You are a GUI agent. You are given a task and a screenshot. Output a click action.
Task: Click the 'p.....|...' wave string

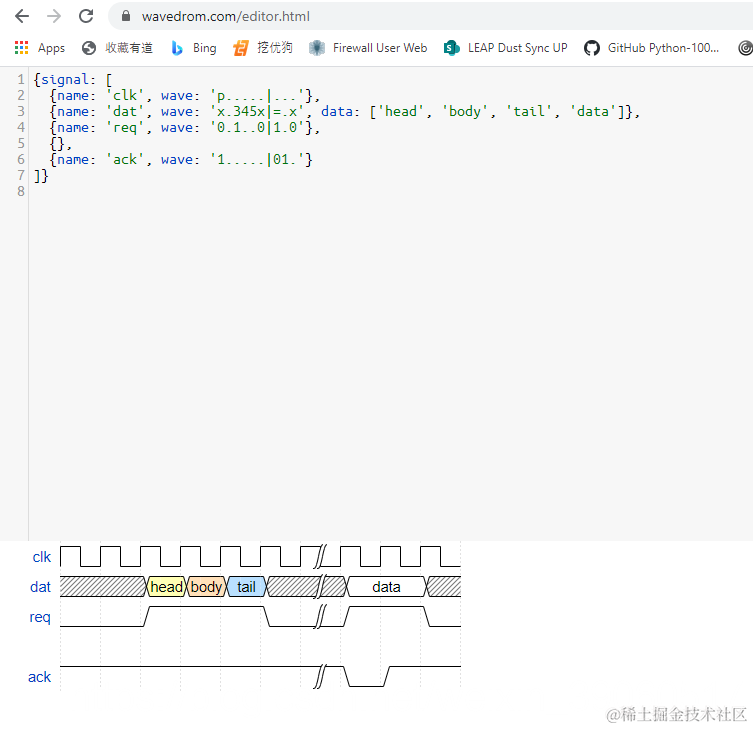click(257, 96)
